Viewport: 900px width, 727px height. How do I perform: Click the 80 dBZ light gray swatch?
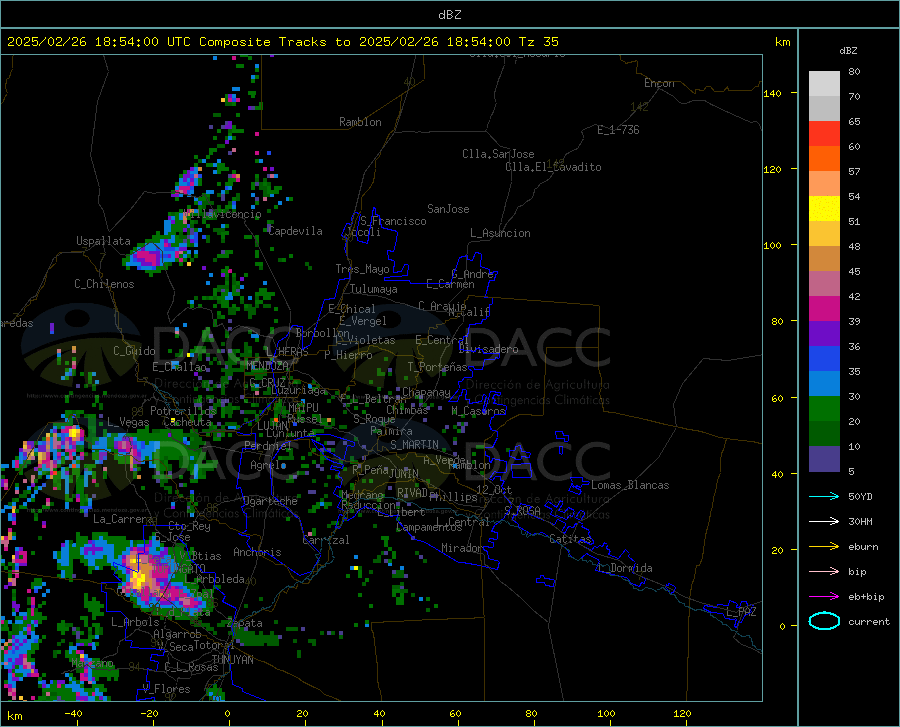click(x=824, y=83)
